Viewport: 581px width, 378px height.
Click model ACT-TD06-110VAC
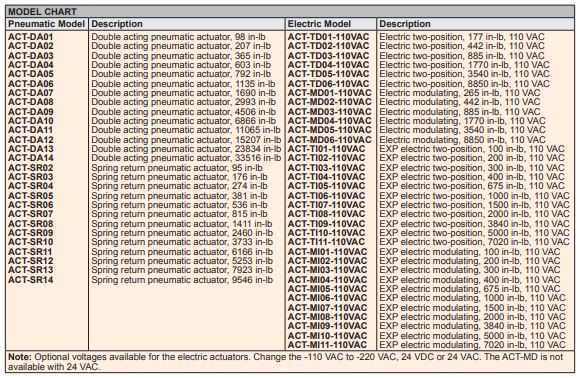328,84
